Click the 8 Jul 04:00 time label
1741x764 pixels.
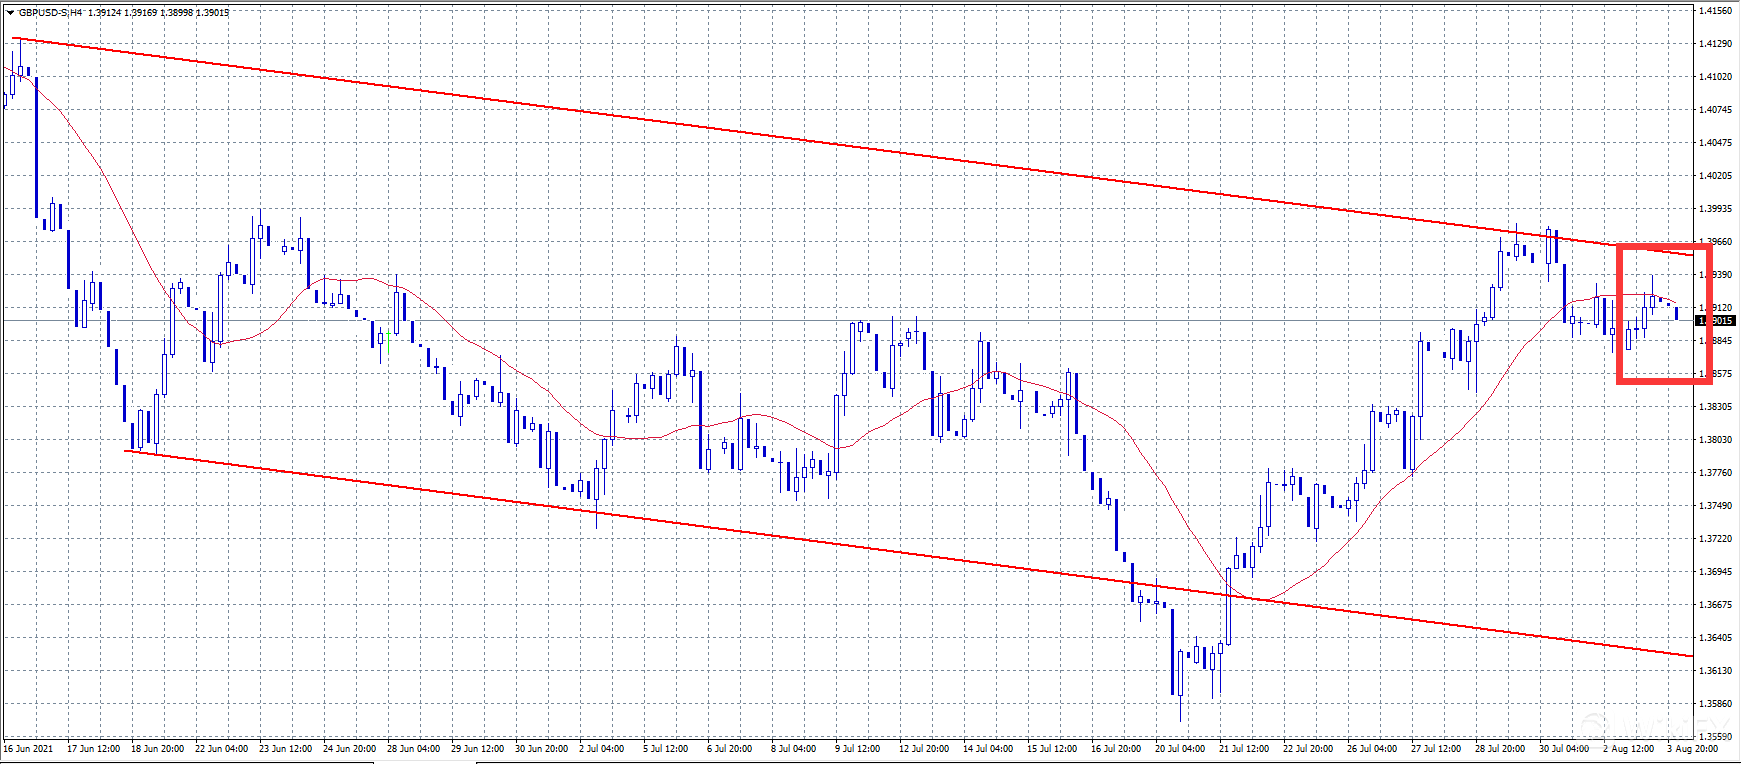point(794,748)
